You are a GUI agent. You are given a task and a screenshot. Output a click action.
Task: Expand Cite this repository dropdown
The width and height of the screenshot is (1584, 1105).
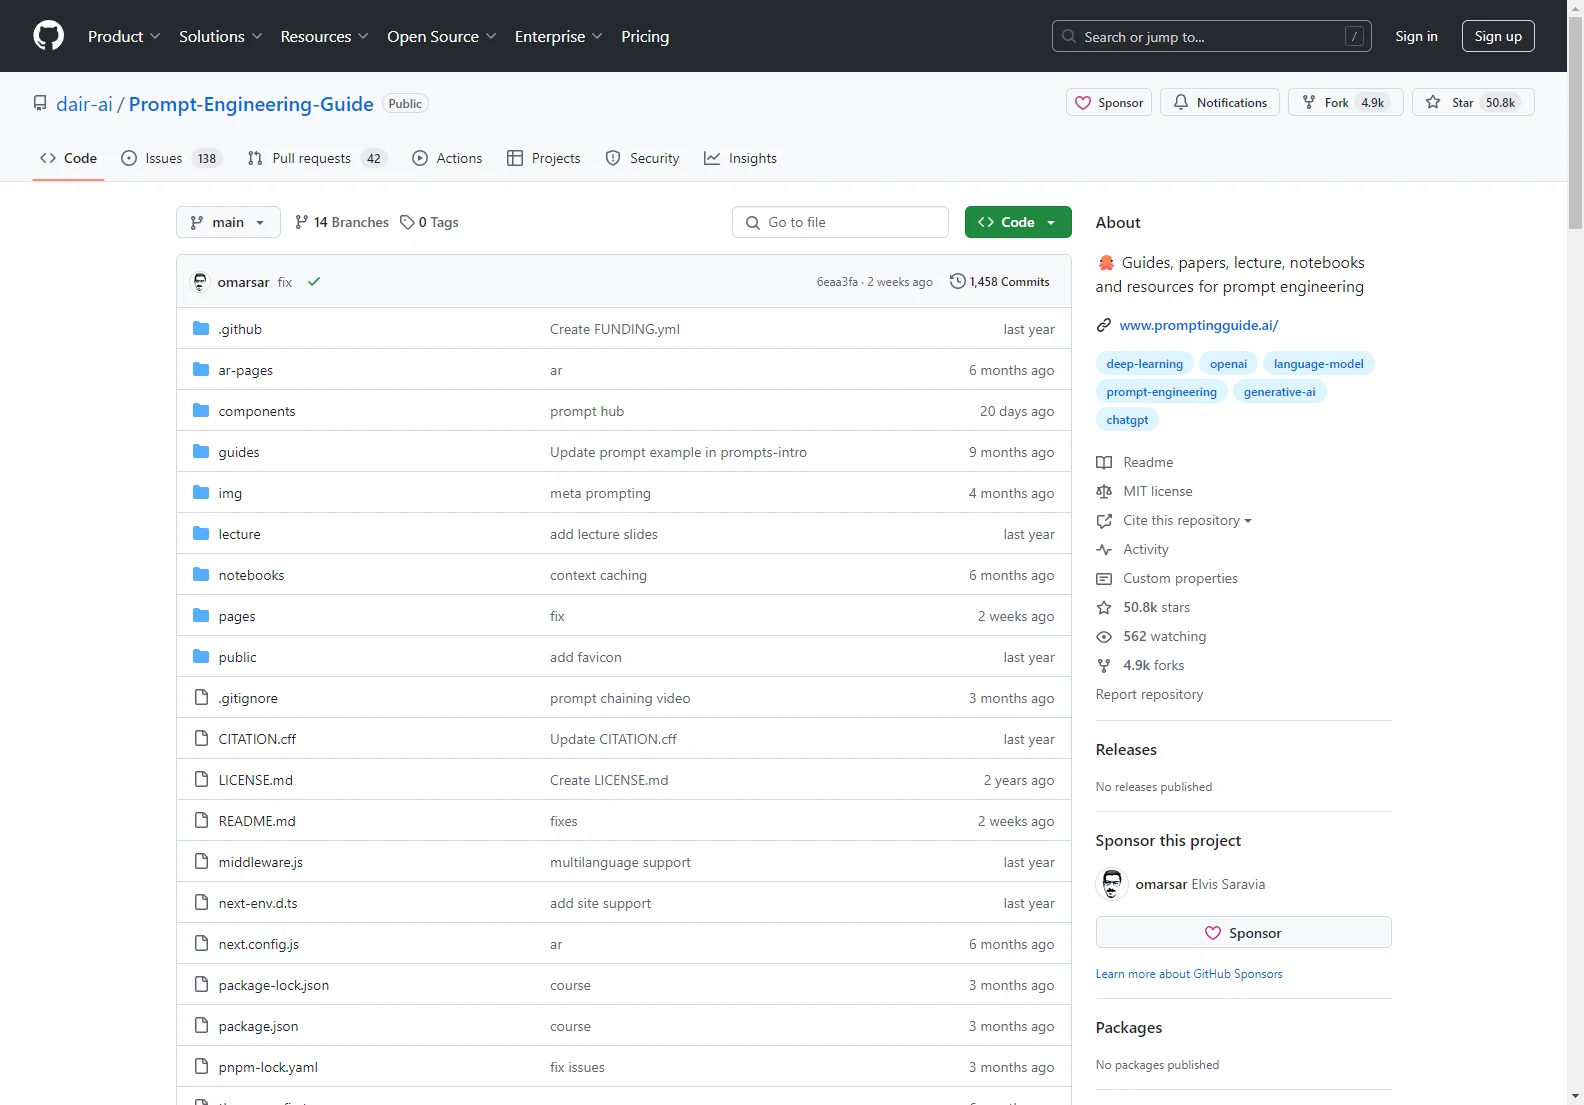pos(1187,520)
